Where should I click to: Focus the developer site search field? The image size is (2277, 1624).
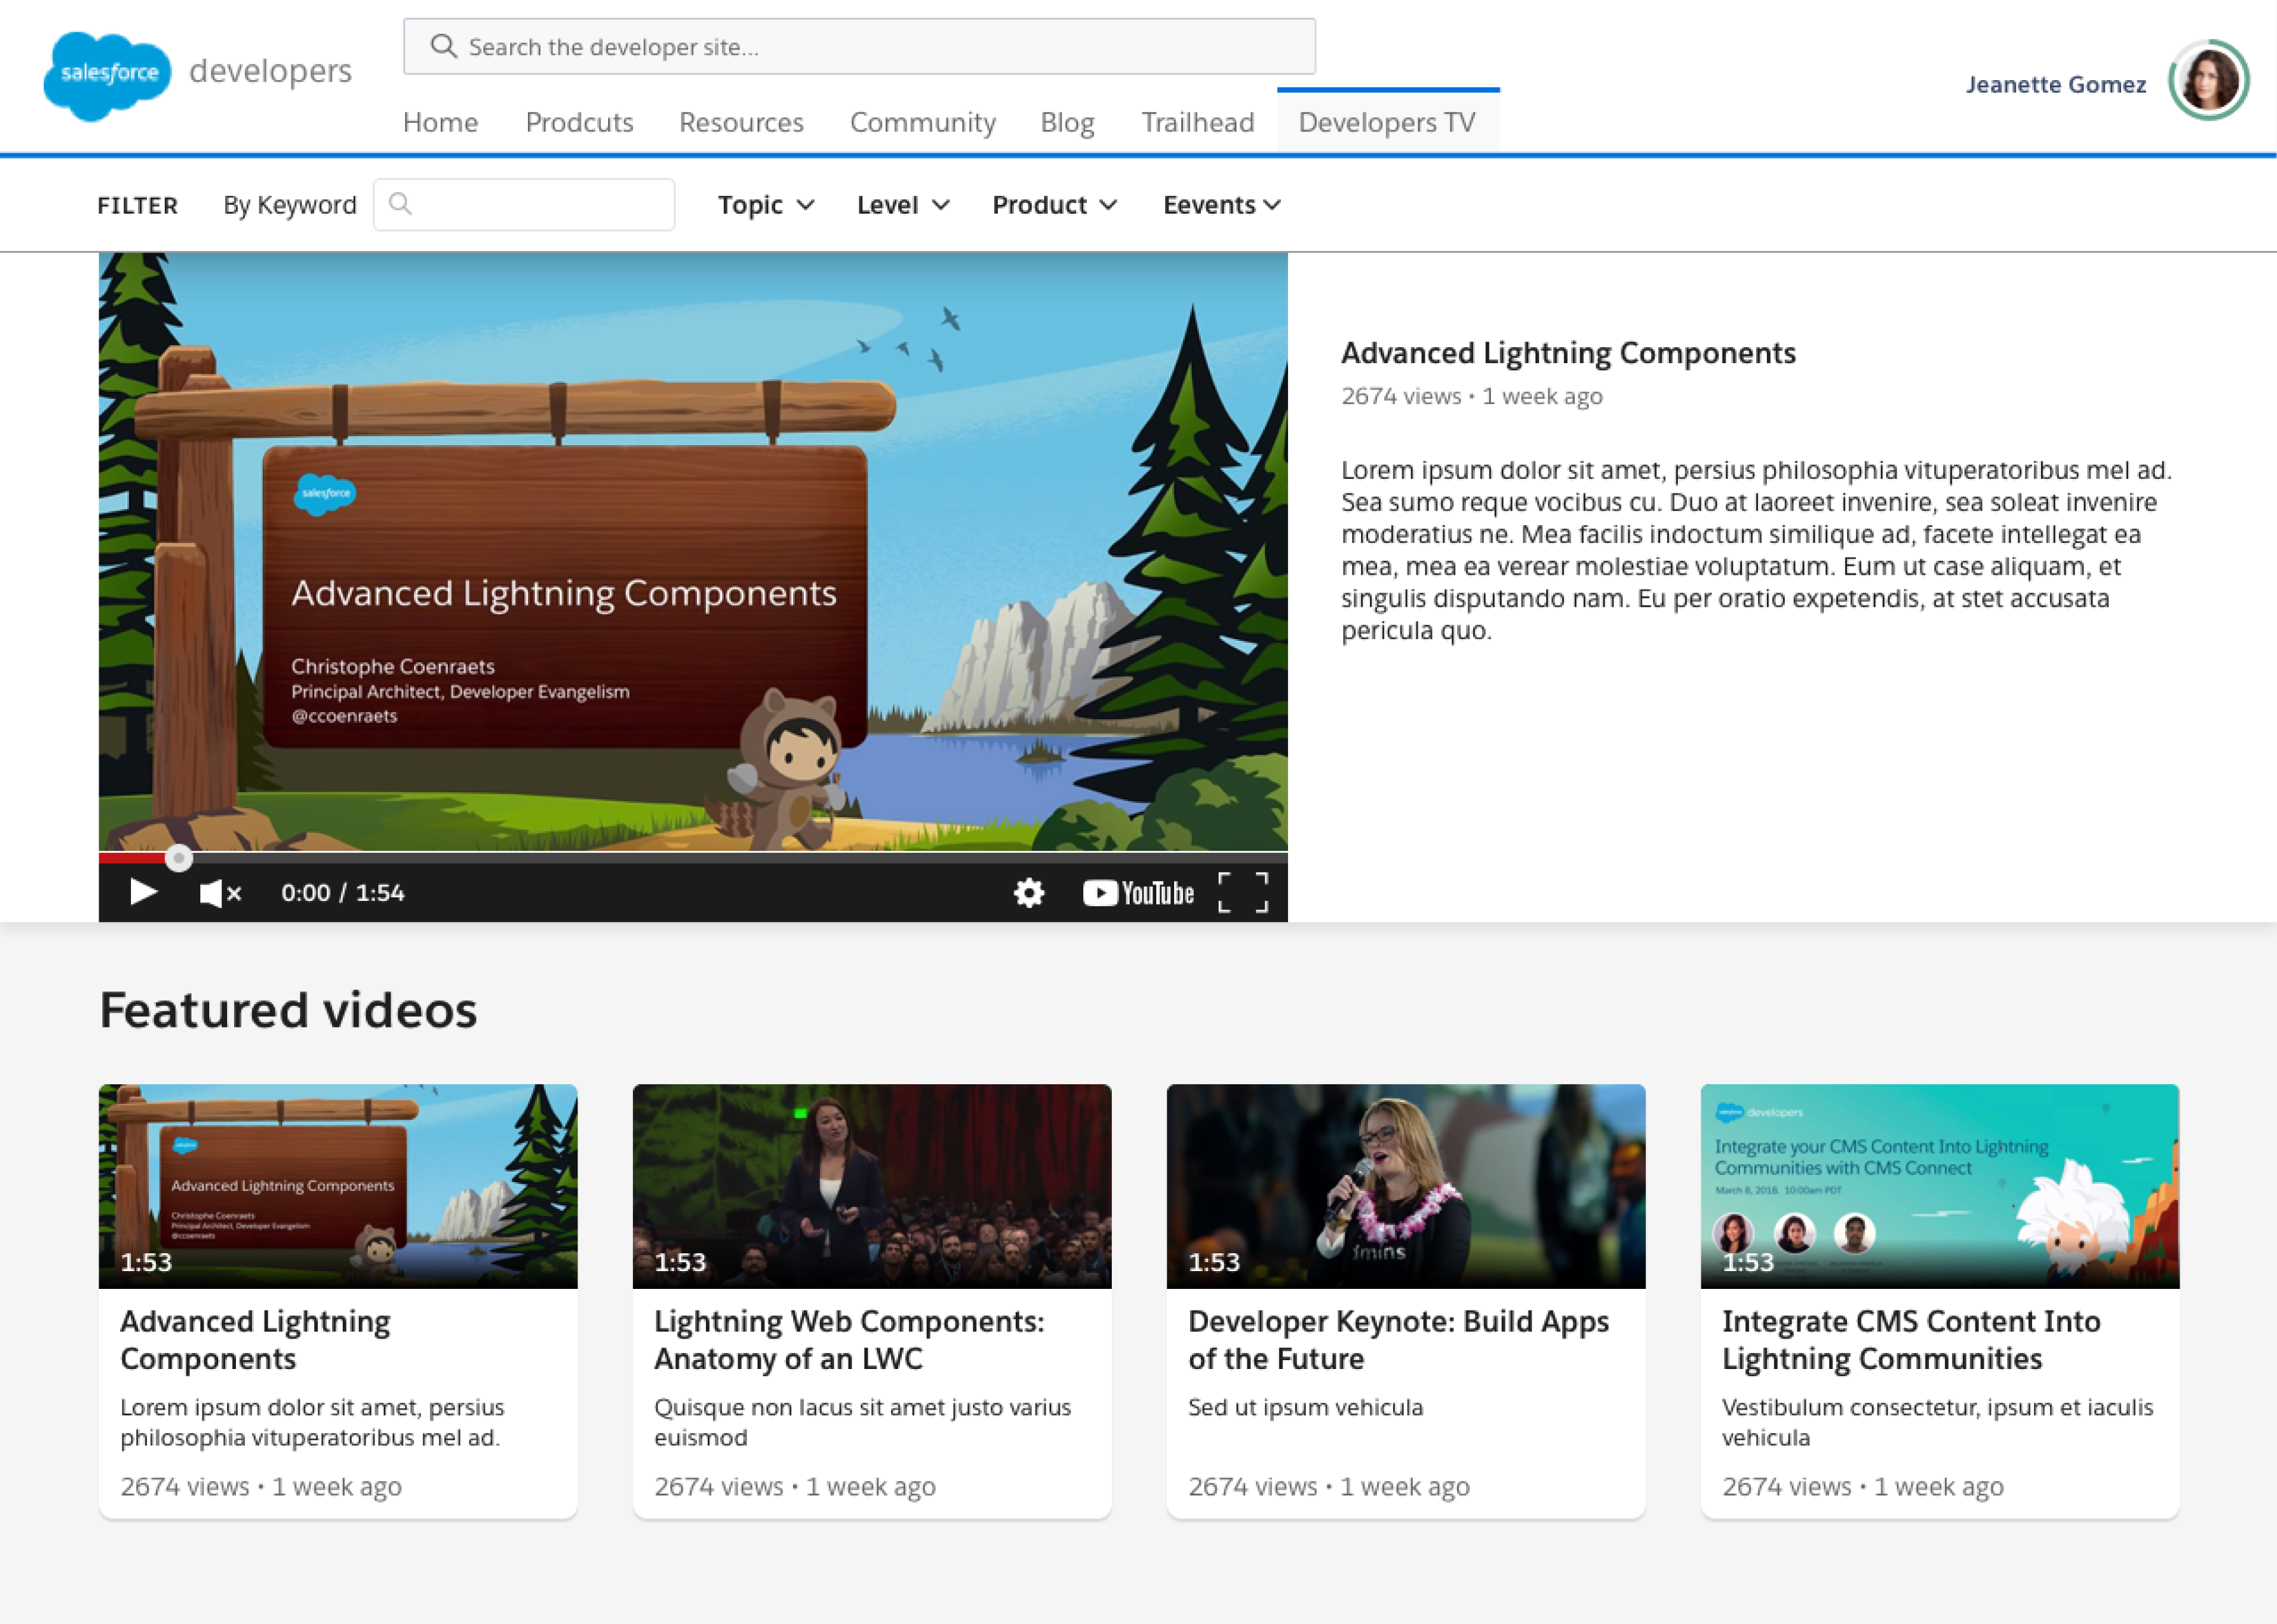click(859, 46)
